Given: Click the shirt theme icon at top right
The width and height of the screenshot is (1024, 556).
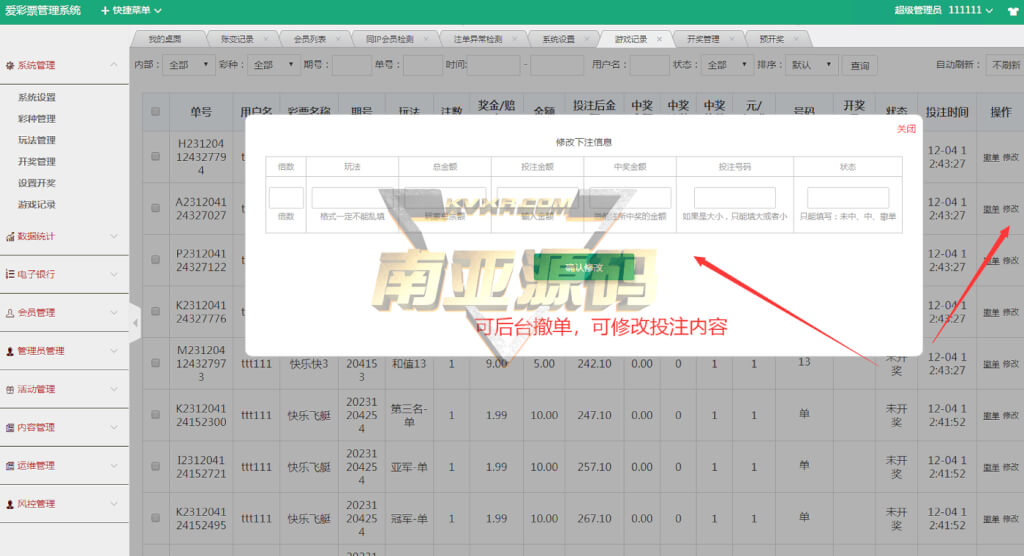Looking at the screenshot, I should coord(1013,10).
